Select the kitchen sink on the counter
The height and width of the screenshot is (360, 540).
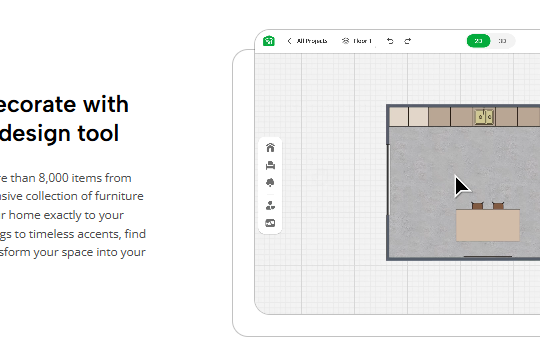[x=485, y=117]
